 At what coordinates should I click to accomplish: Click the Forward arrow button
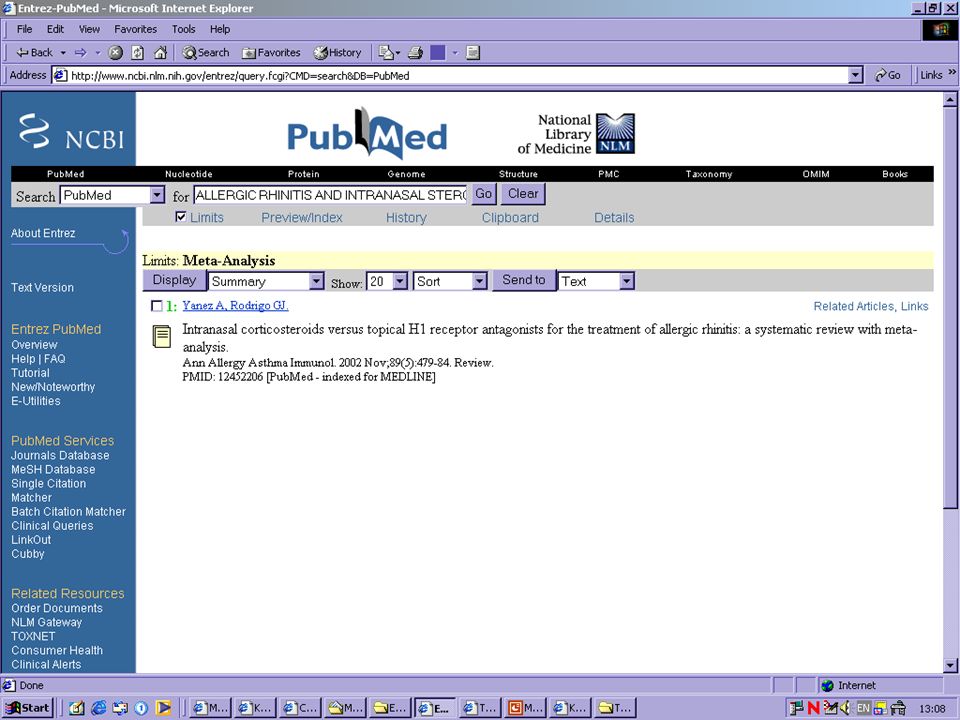click(81, 53)
